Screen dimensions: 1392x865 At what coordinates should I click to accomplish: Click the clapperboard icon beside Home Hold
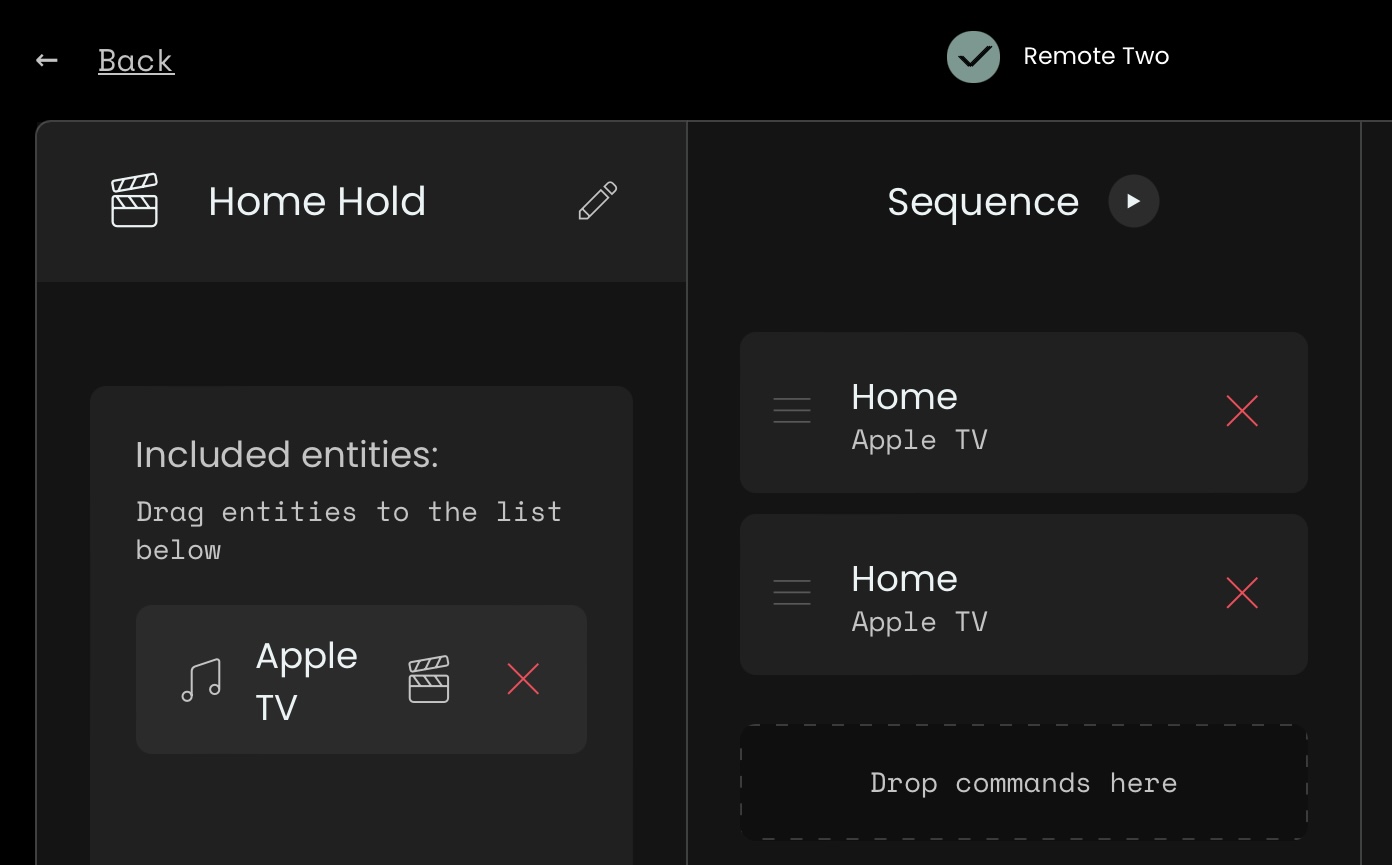[x=134, y=201]
